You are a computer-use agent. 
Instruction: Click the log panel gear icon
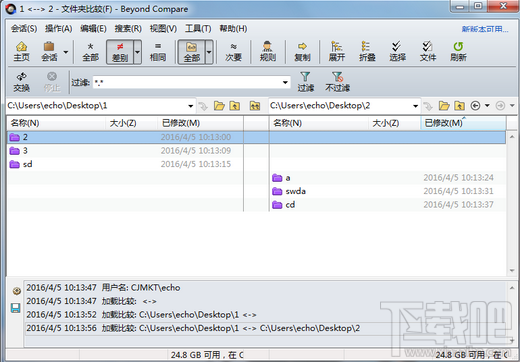click(x=16, y=291)
